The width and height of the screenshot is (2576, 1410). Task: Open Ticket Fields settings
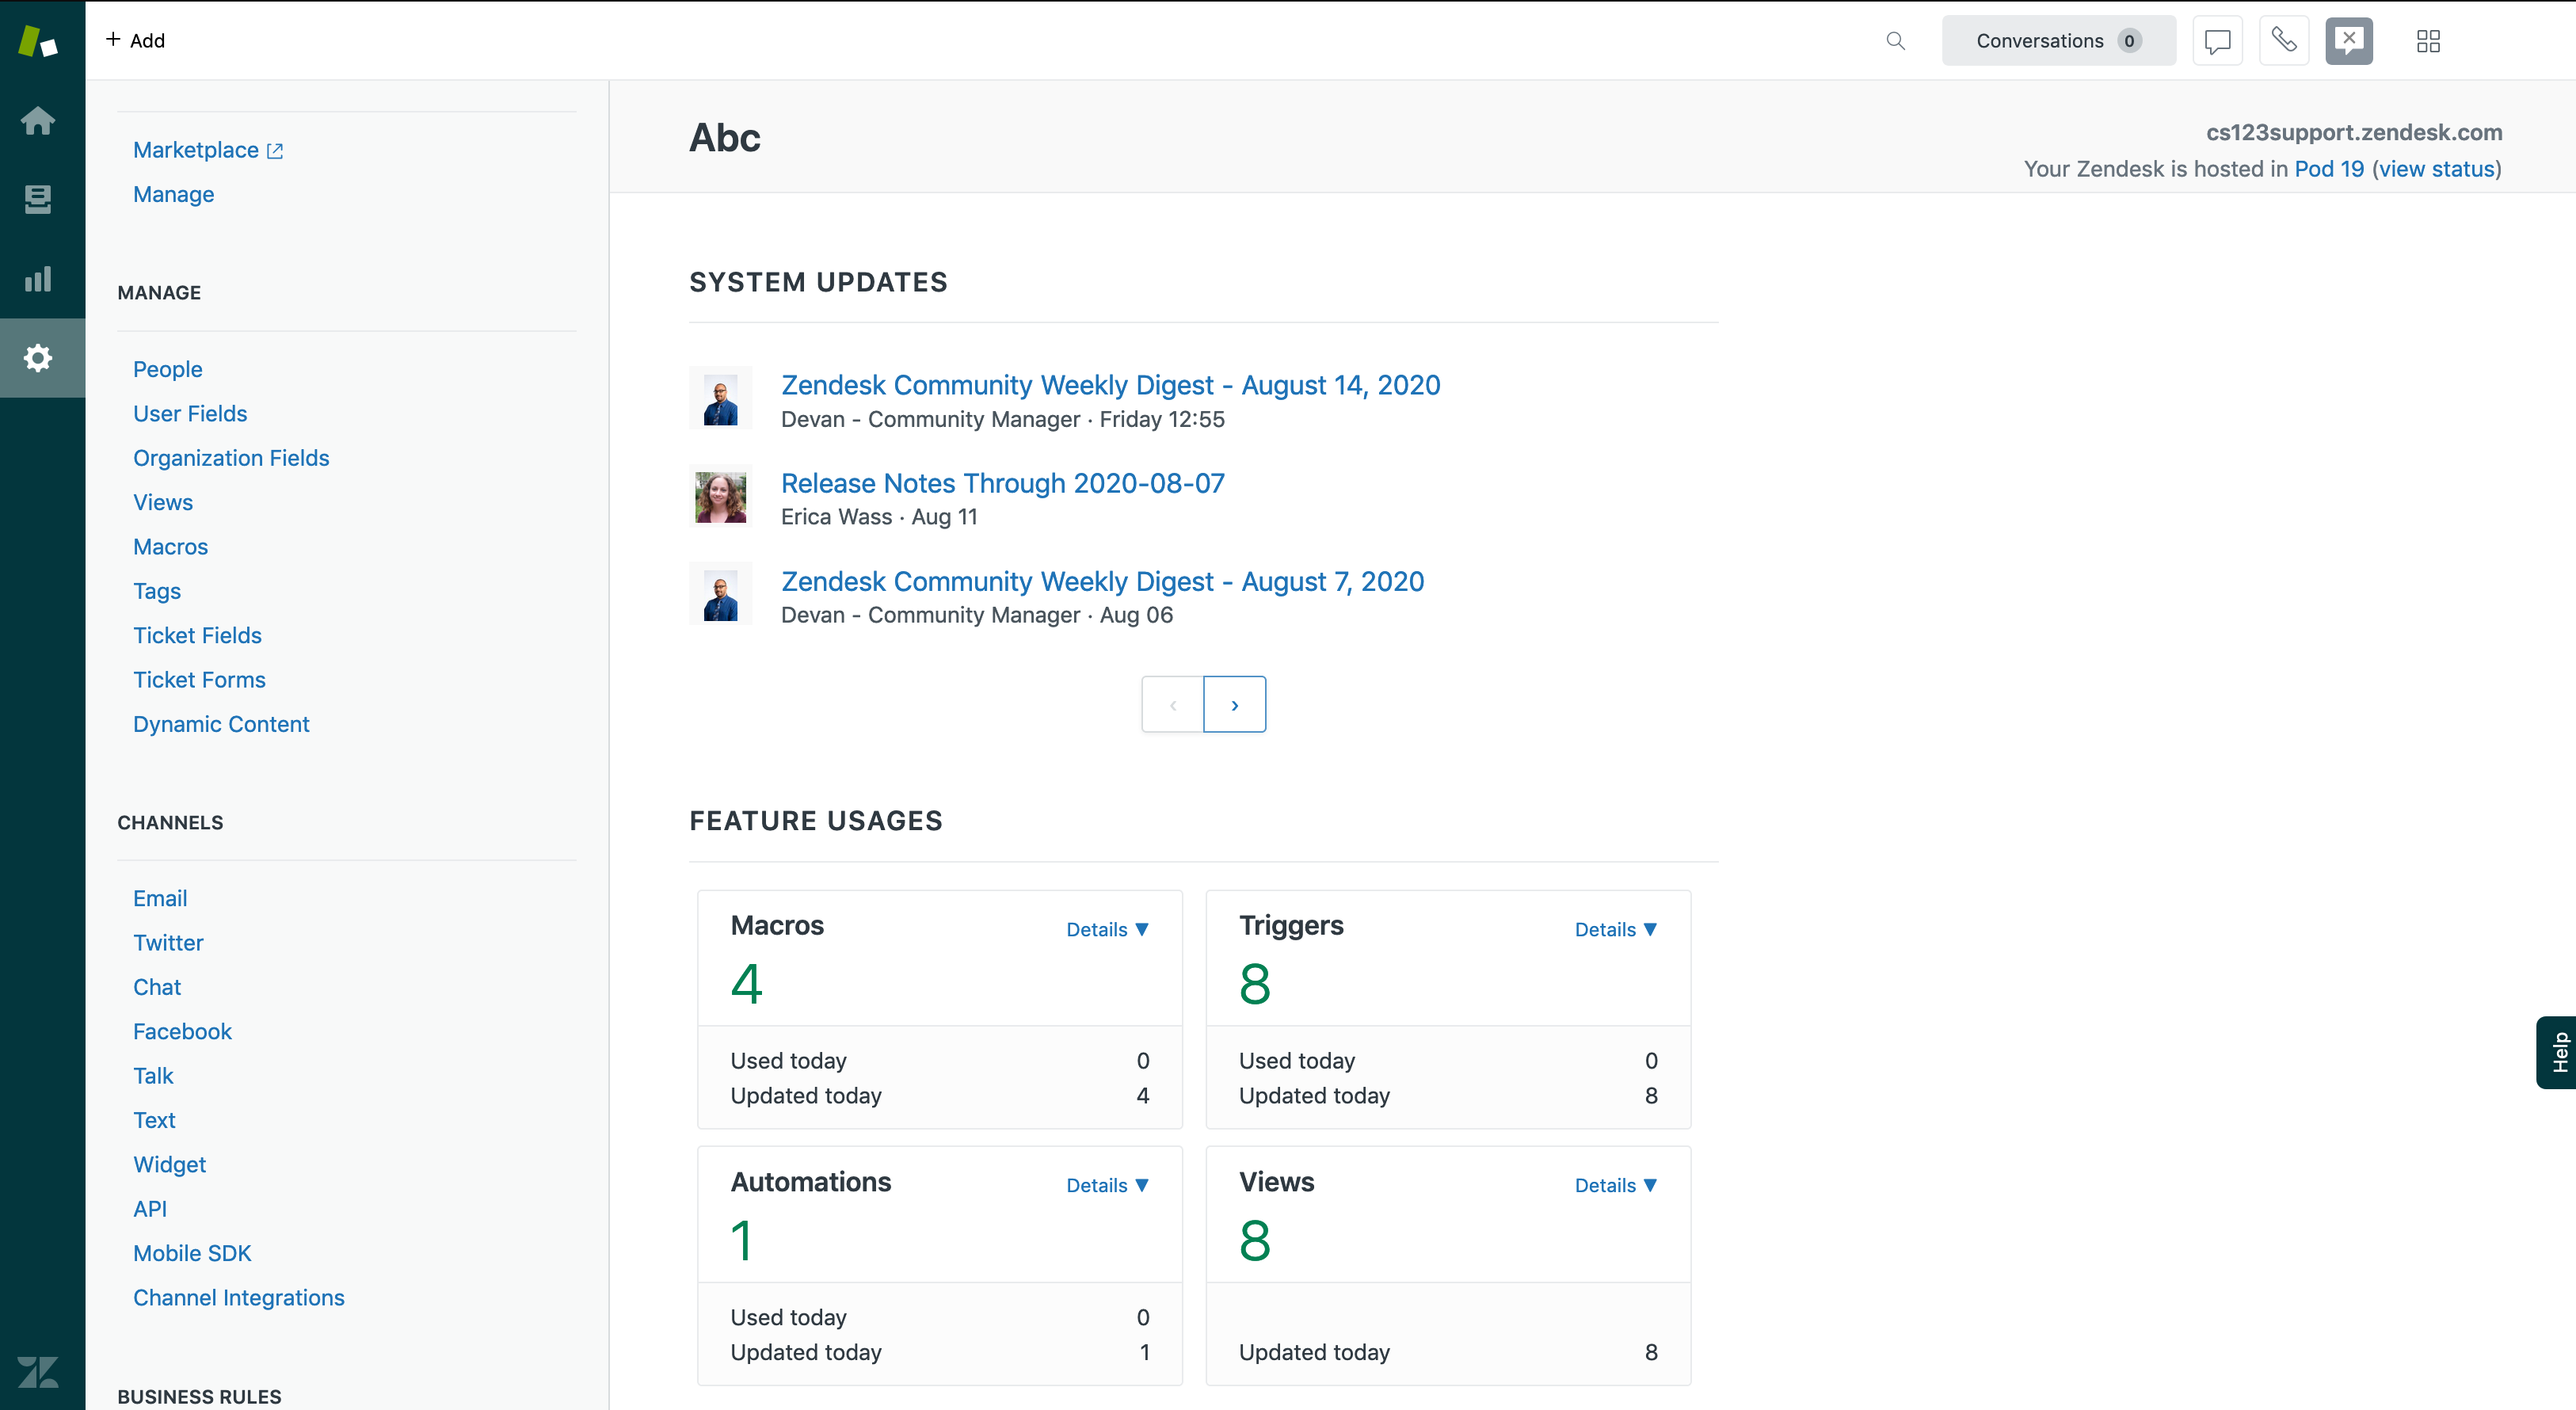197,635
